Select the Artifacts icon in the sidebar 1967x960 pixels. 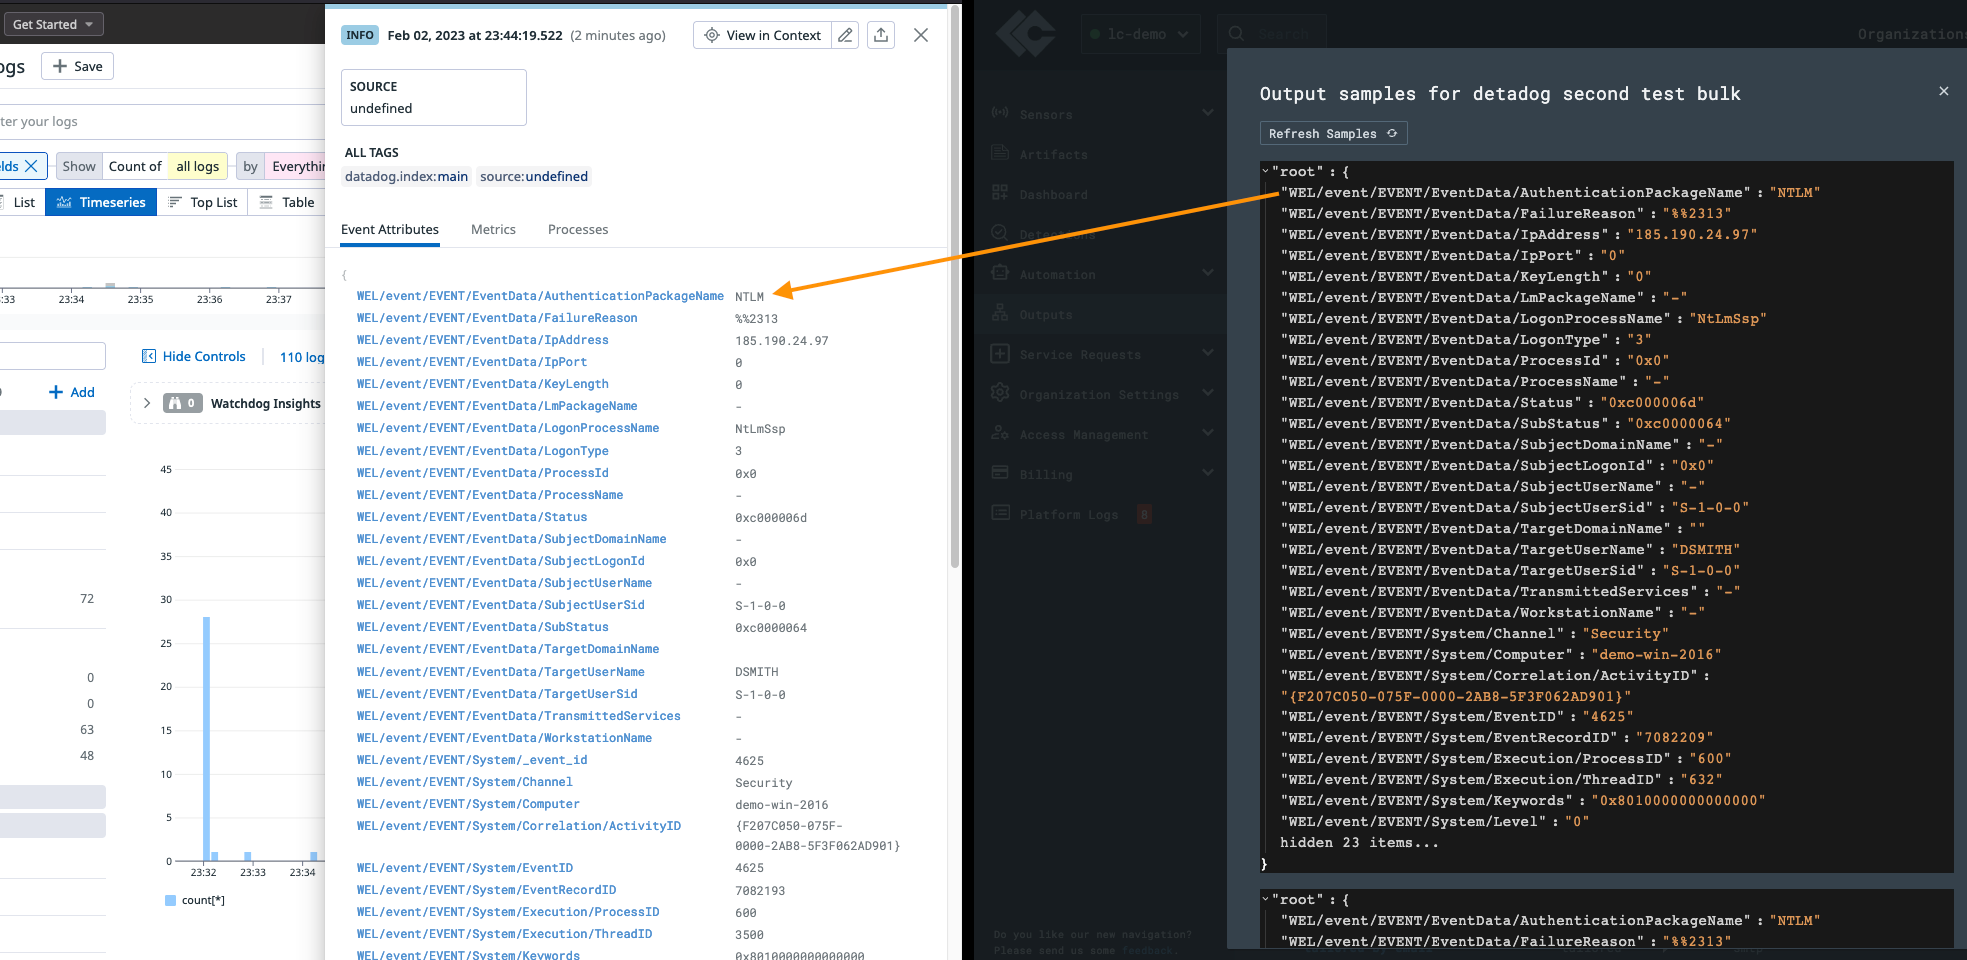[1000, 153]
